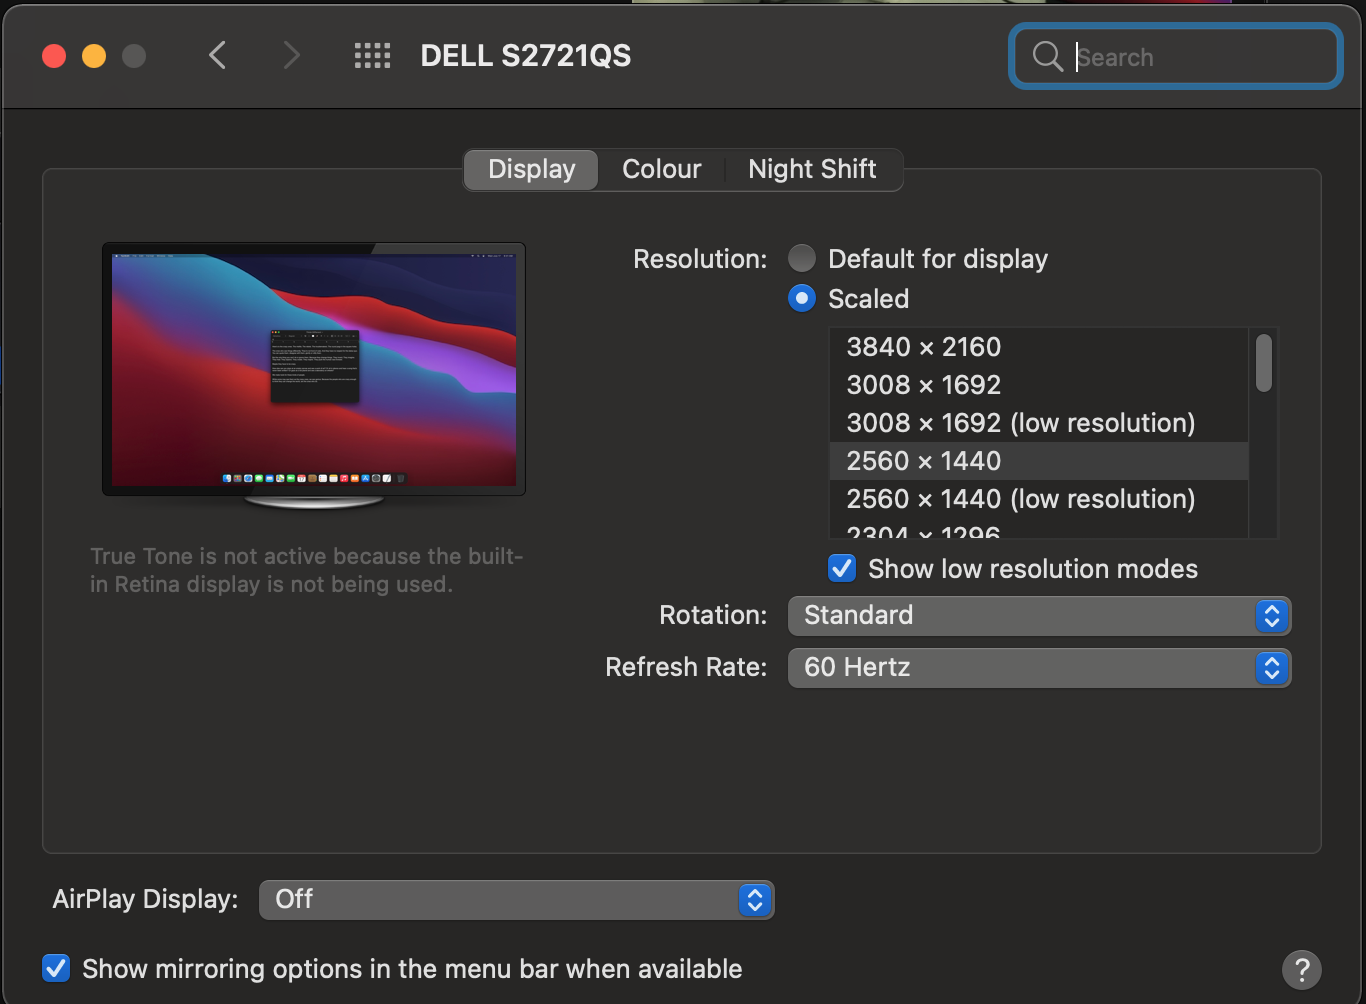Choose 3840 × 2160 resolution

[1039, 347]
